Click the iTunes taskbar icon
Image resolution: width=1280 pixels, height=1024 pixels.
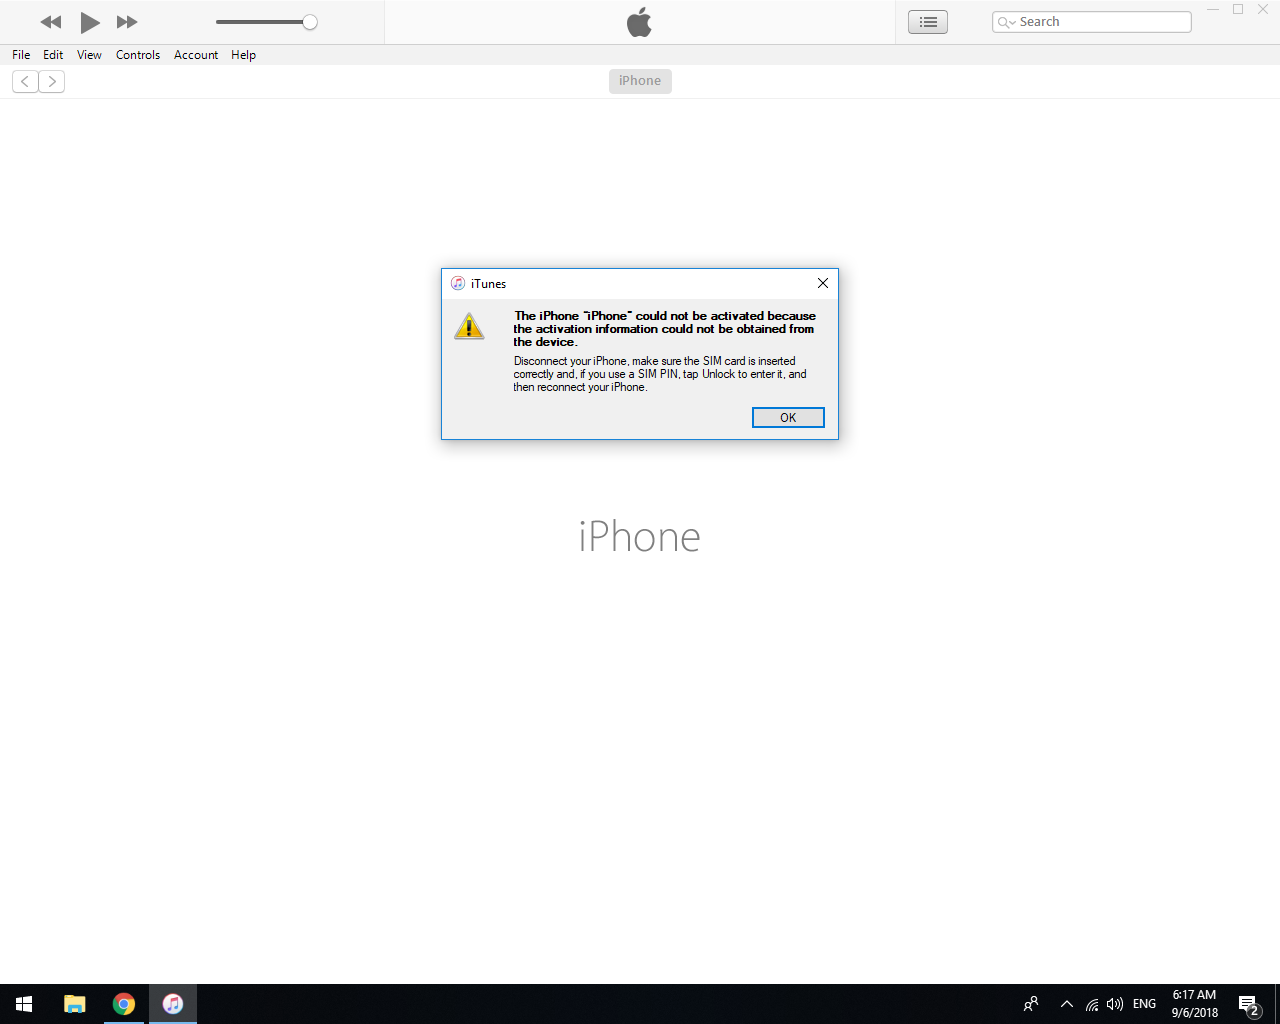click(x=173, y=1004)
